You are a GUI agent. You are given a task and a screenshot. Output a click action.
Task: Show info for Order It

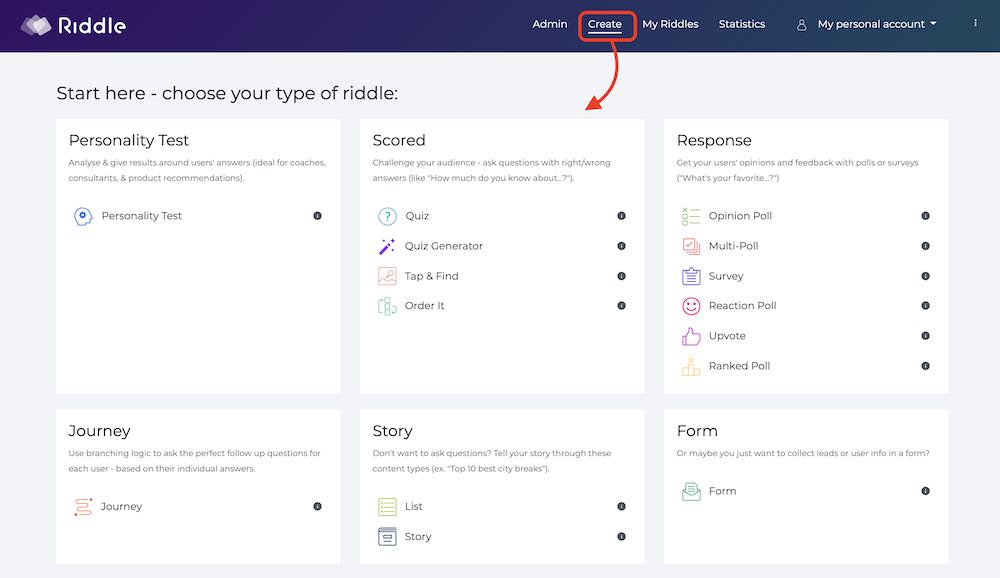621,306
